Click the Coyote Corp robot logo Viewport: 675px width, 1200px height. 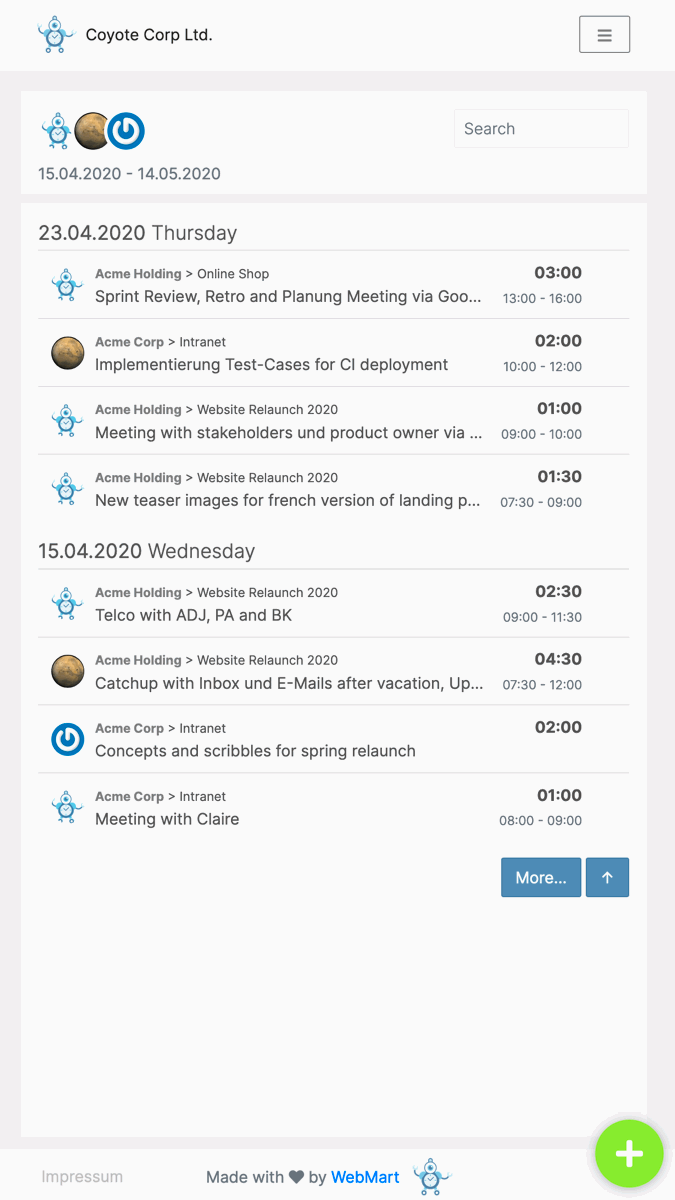point(56,35)
